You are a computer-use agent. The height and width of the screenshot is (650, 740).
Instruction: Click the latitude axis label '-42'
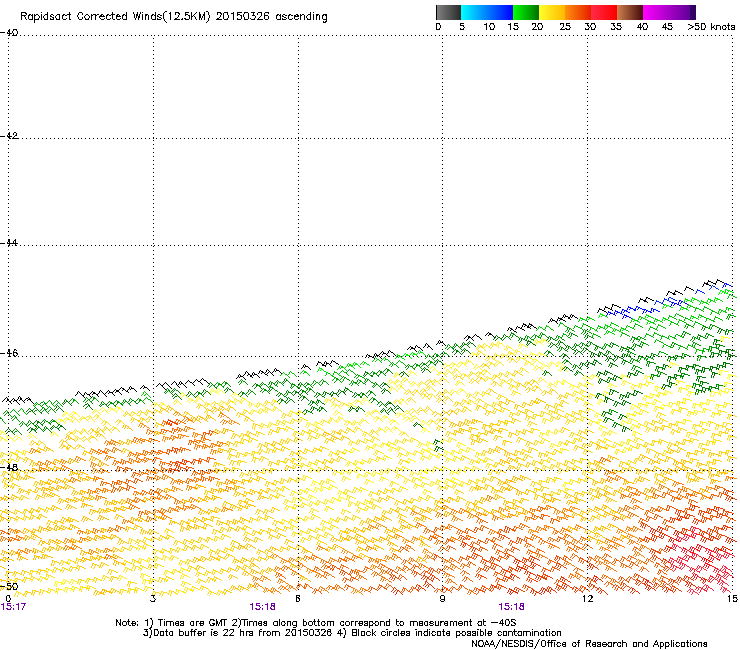(9, 135)
